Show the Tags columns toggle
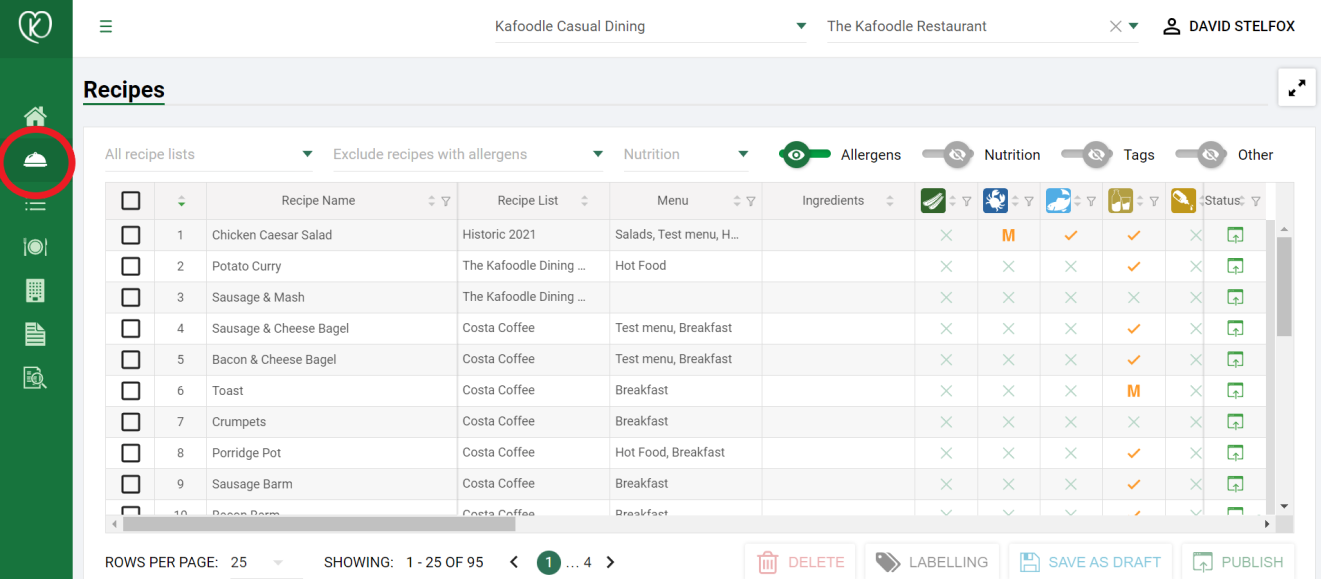Viewport: 1321px width, 579px height. (x=1087, y=154)
